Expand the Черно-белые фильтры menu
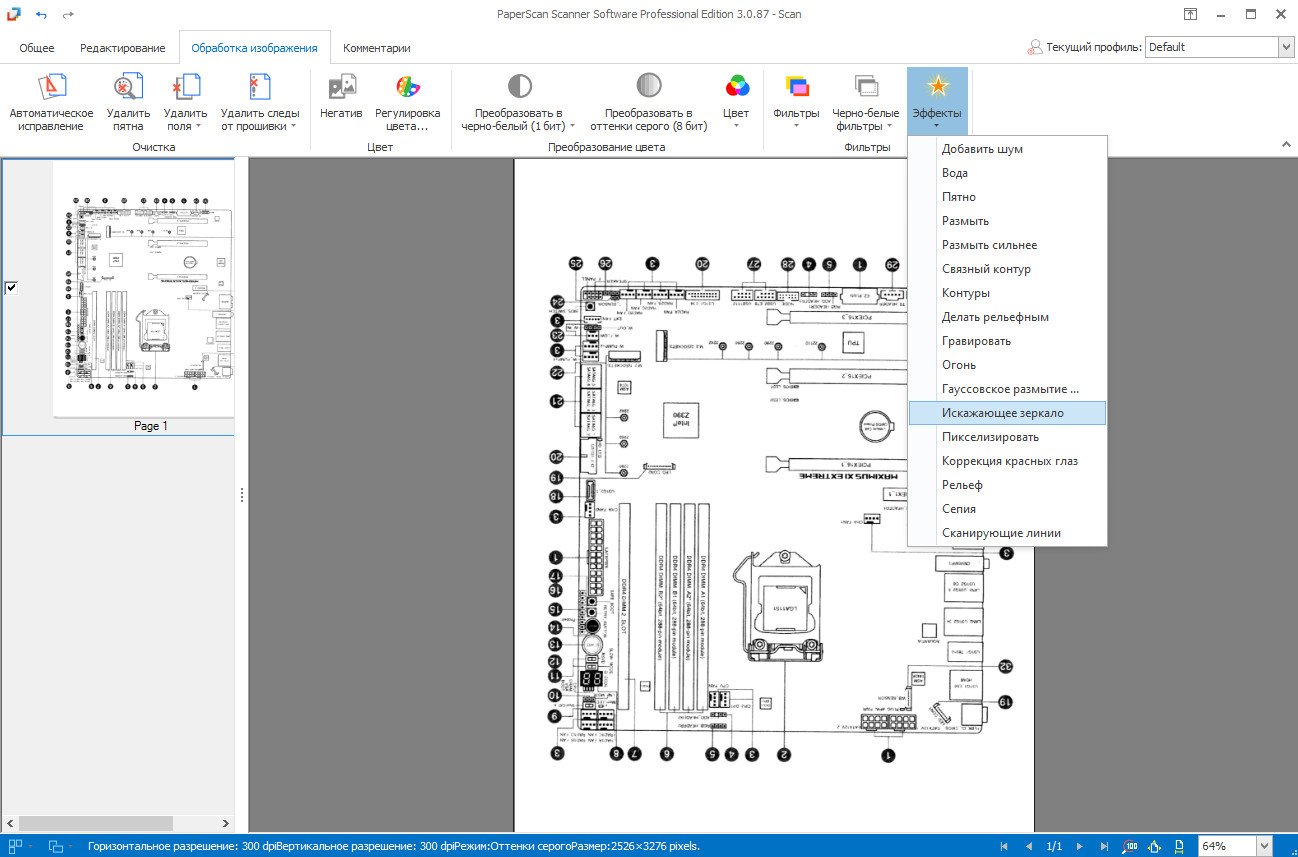Image resolution: width=1298 pixels, height=857 pixels. tap(866, 126)
